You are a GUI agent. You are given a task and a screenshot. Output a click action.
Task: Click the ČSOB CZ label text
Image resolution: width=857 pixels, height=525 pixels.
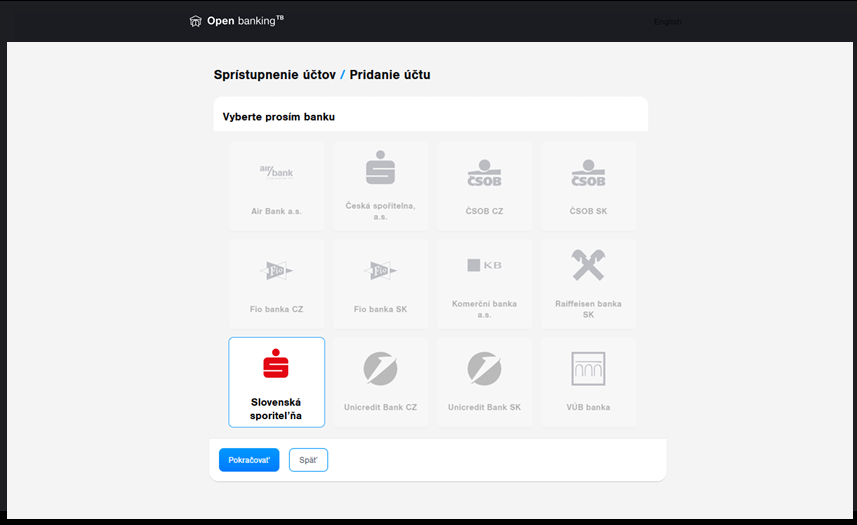point(484,211)
